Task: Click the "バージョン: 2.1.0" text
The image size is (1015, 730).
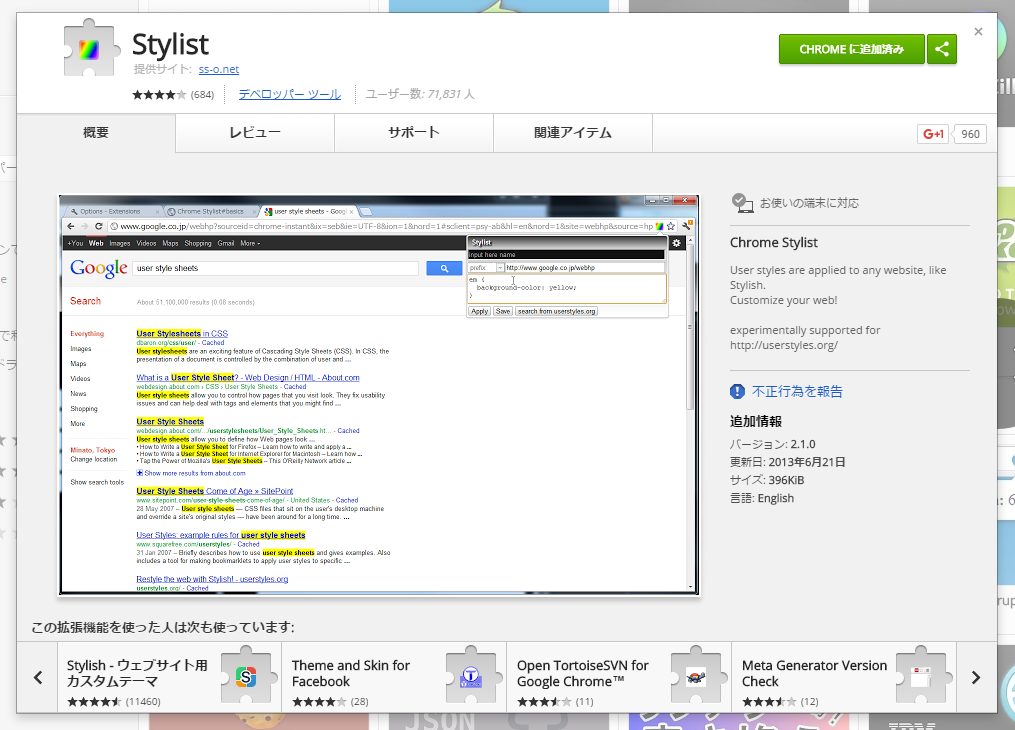Action: tap(772, 444)
